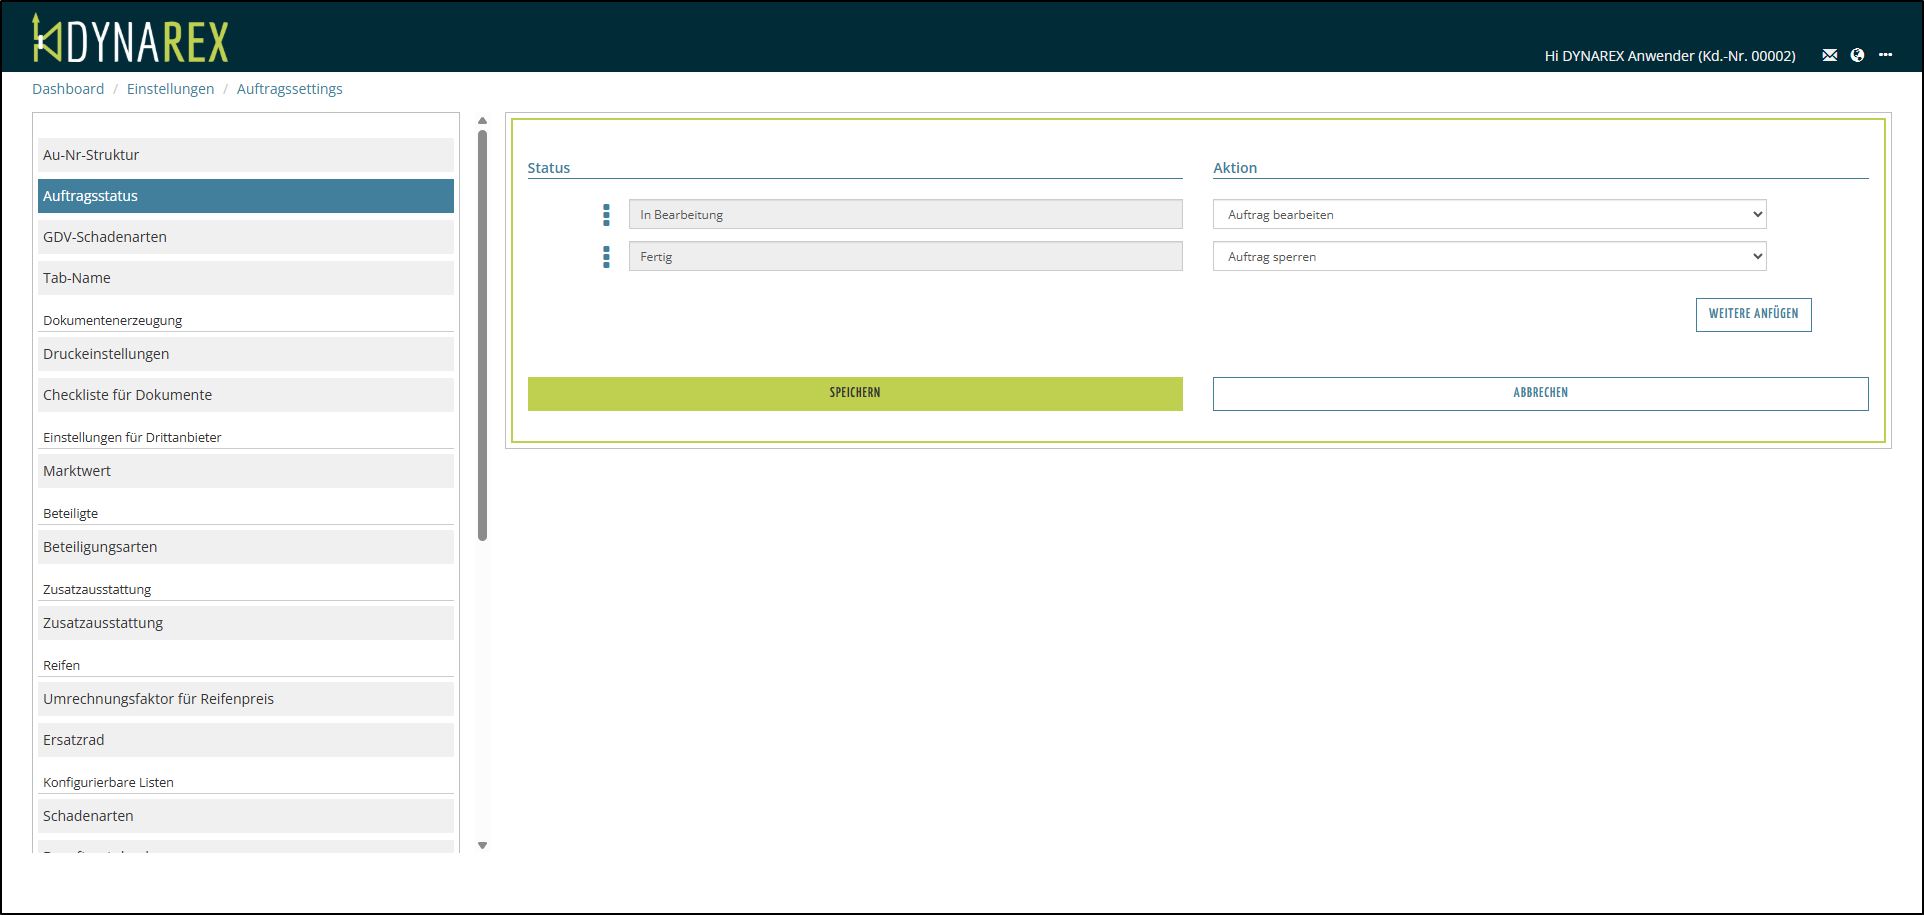
Task: Click the sidebar scrollbar thumb
Action: [x=482, y=335]
